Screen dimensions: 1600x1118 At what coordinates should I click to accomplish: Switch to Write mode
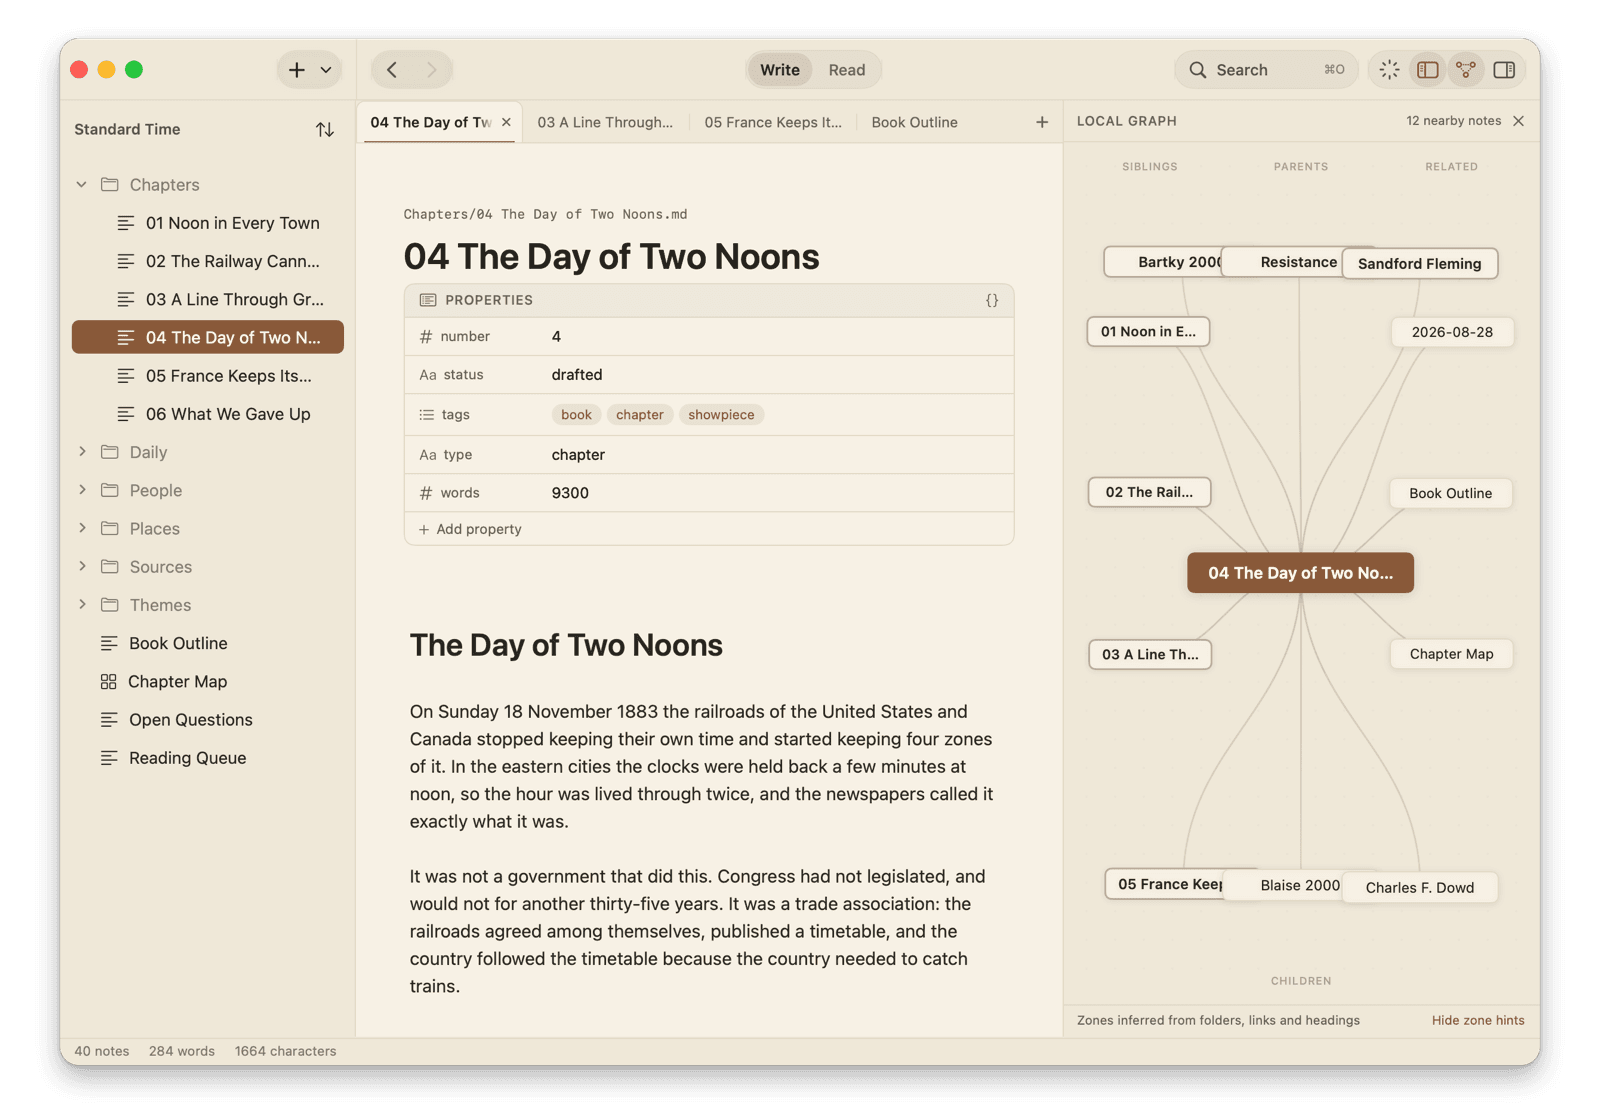coord(779,70)
